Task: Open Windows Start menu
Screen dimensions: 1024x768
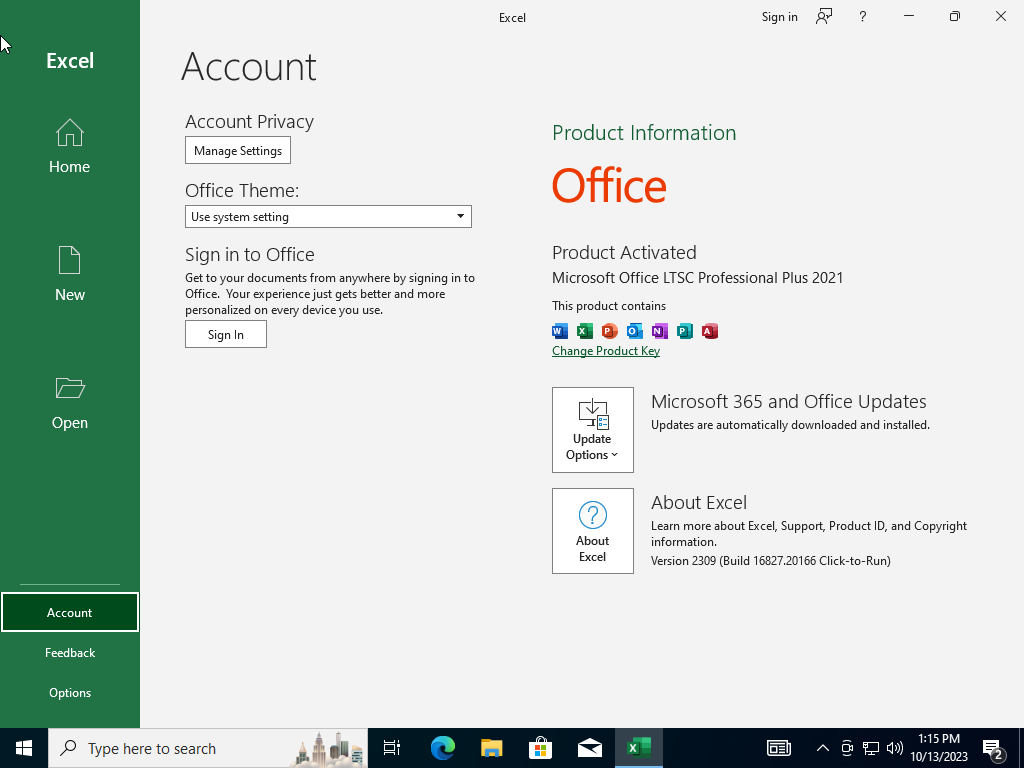Action: (x=24, y=748)
